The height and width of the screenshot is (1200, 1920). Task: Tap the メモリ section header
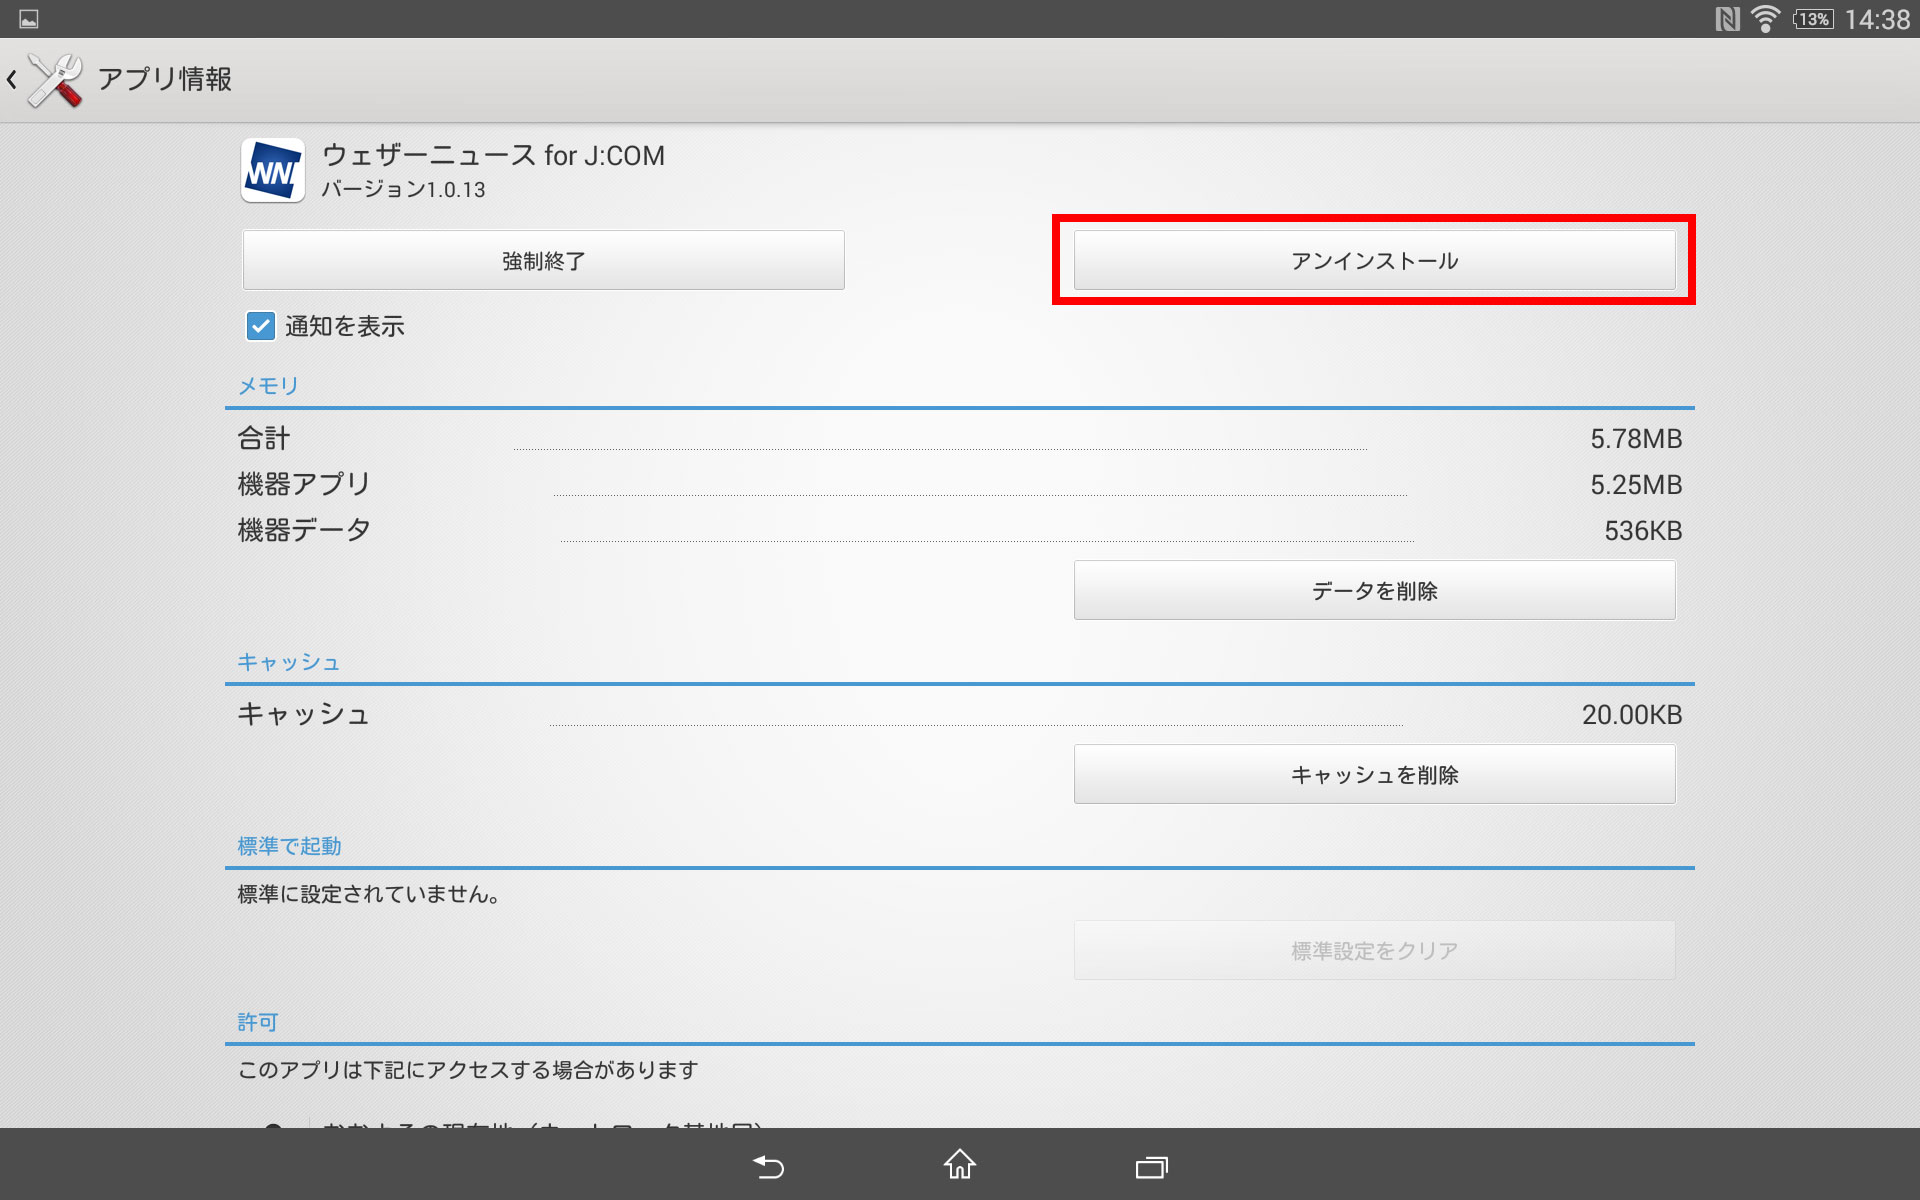(268, 386)
